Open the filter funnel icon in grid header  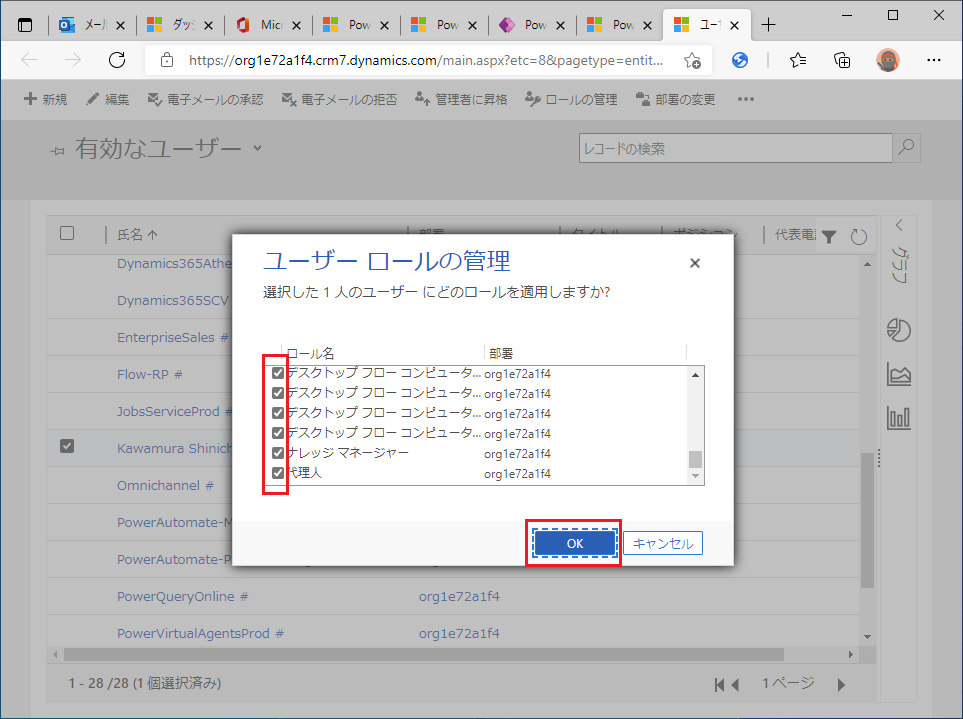[x=829, y=236]
